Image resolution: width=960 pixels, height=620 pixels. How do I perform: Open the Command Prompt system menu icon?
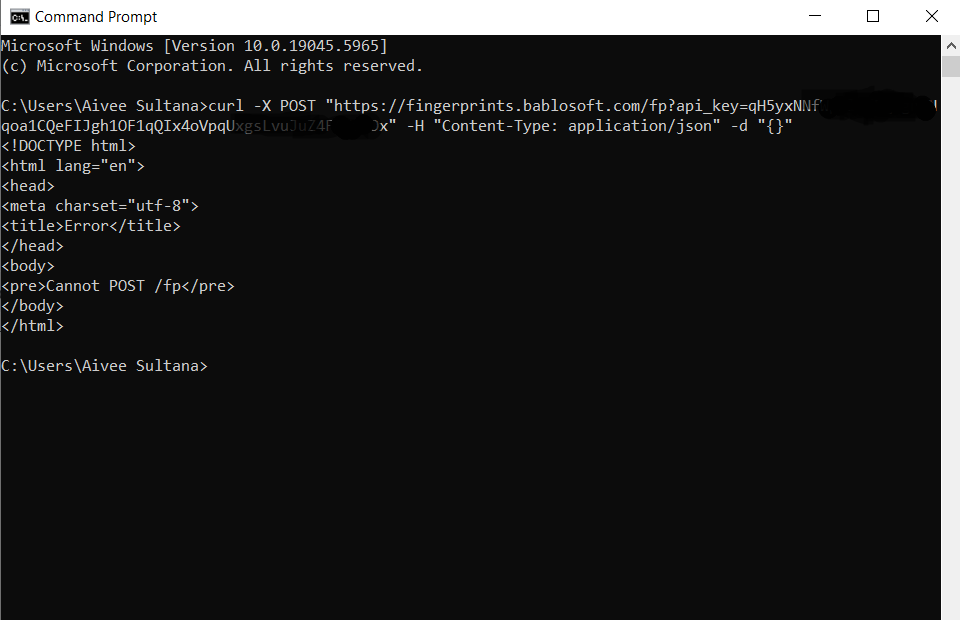[19, 16]
